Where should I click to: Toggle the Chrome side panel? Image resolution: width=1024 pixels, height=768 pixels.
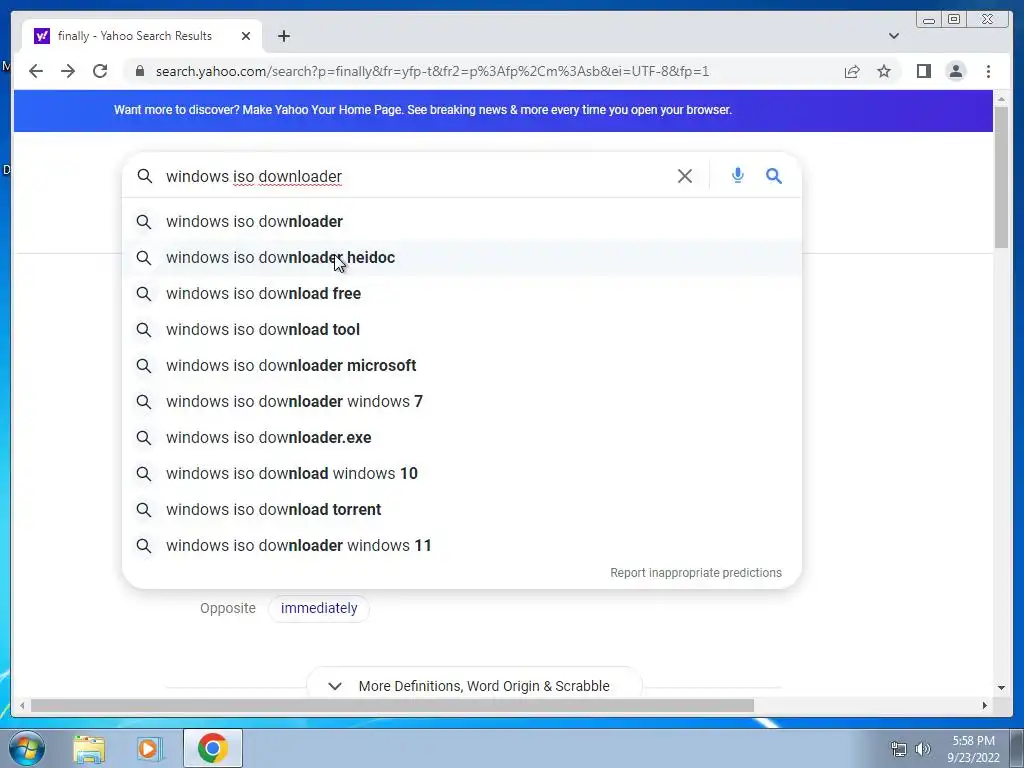[x=923, y=71]
